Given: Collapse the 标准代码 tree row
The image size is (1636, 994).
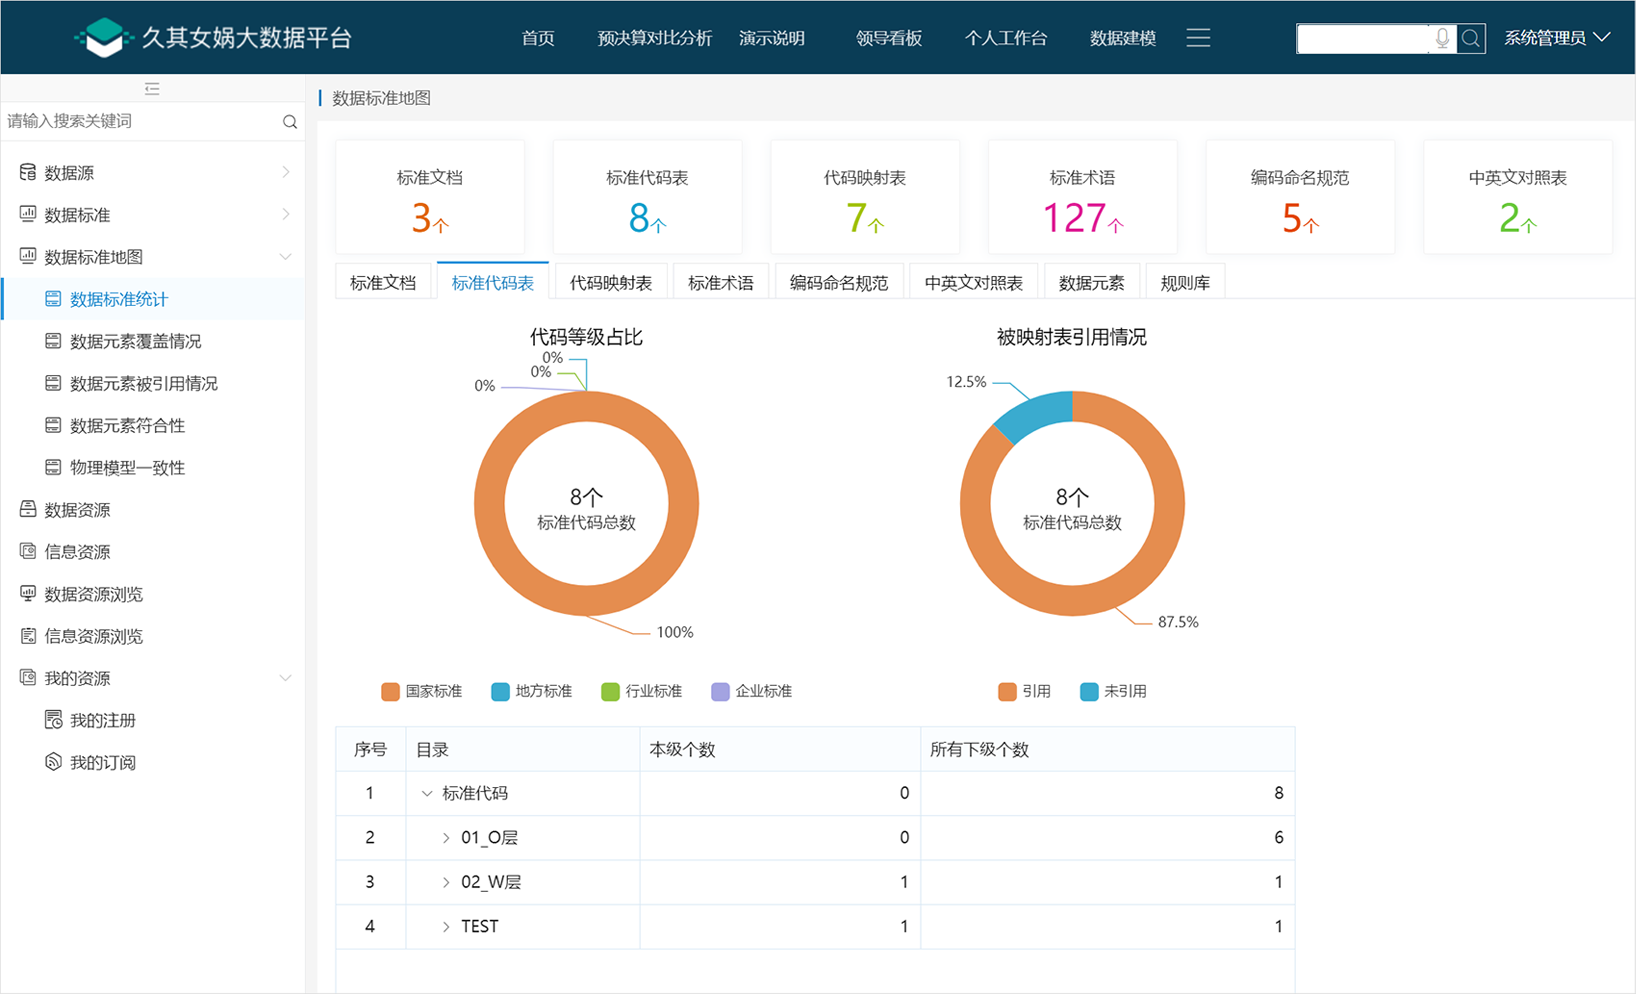Looking at the screenshot, I should (x=427, y=794).
